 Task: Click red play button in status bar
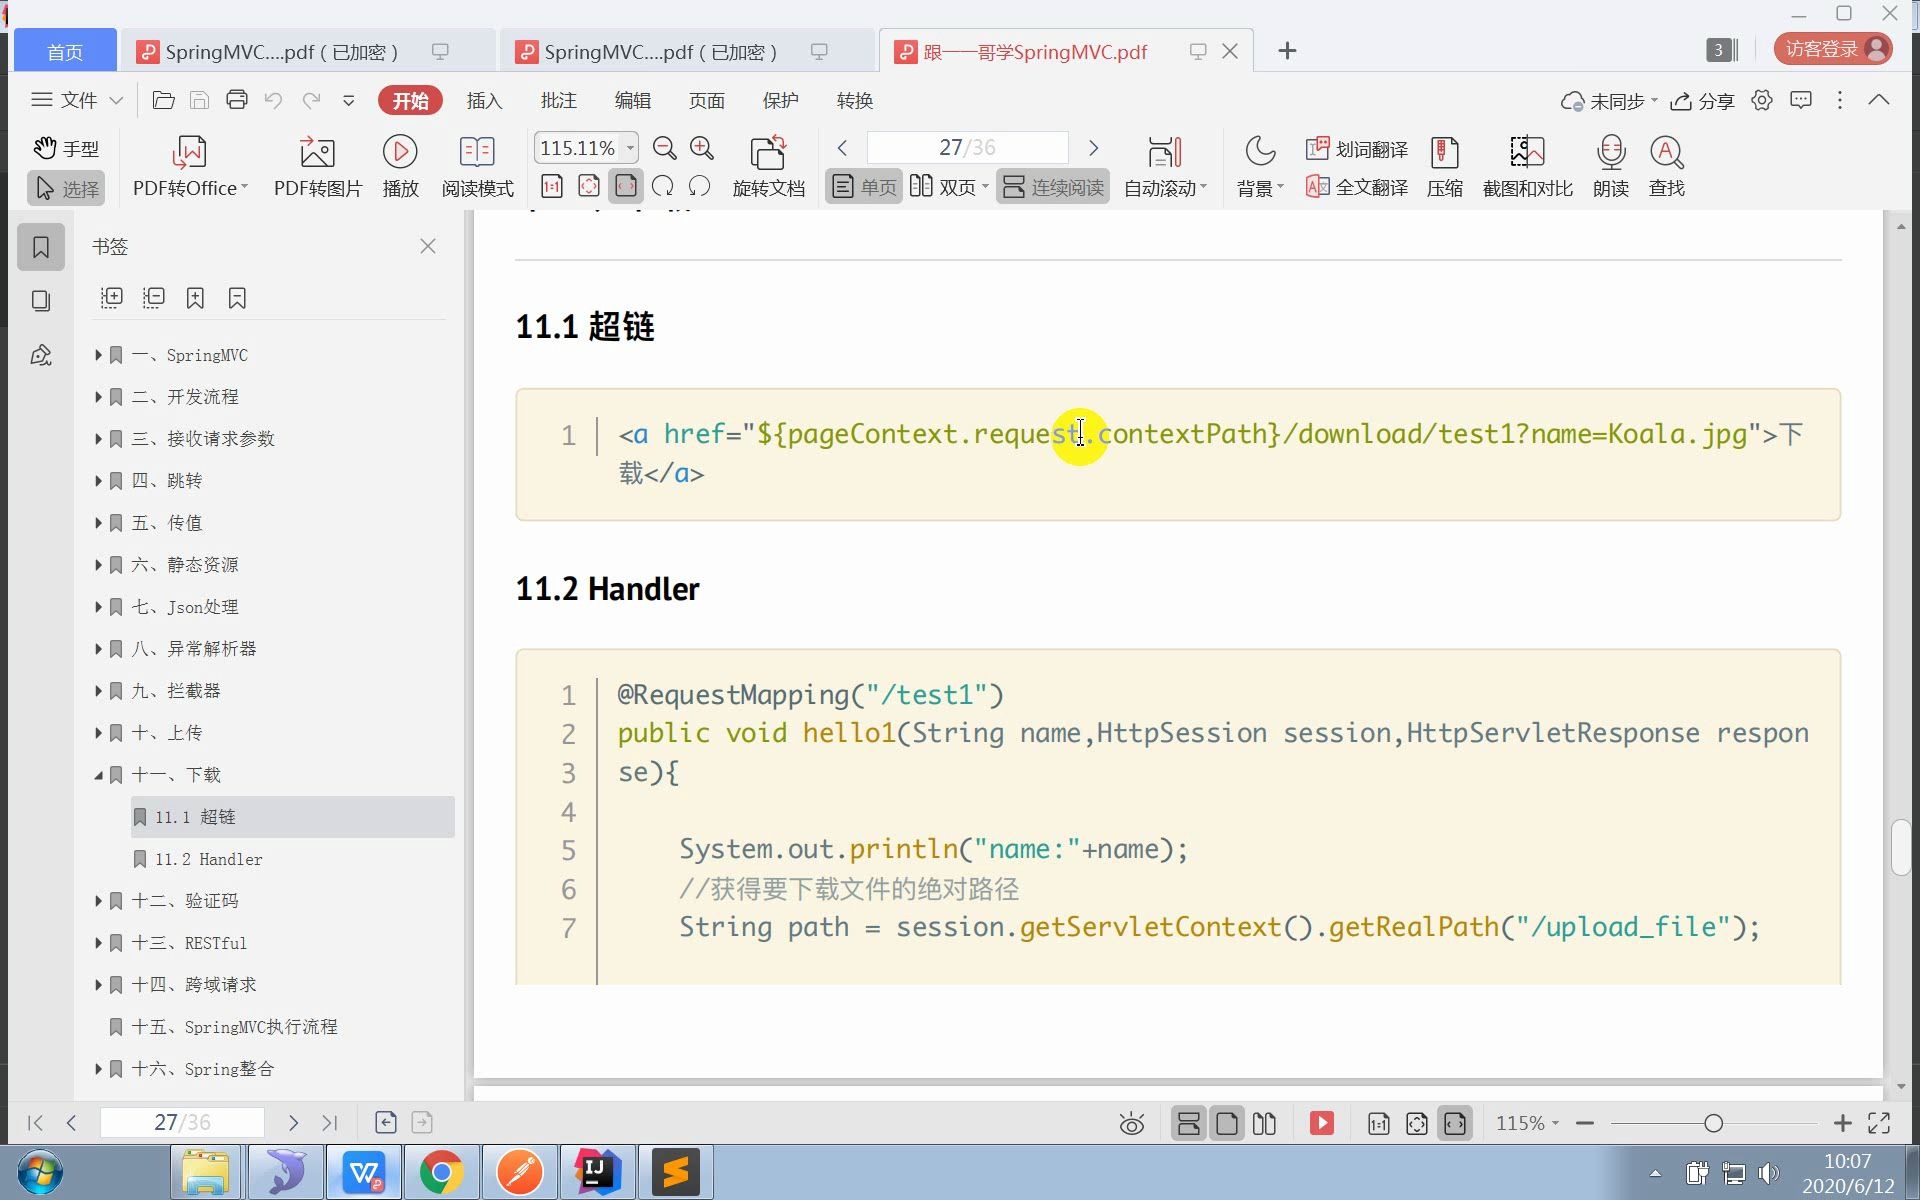[1321, 1123]
